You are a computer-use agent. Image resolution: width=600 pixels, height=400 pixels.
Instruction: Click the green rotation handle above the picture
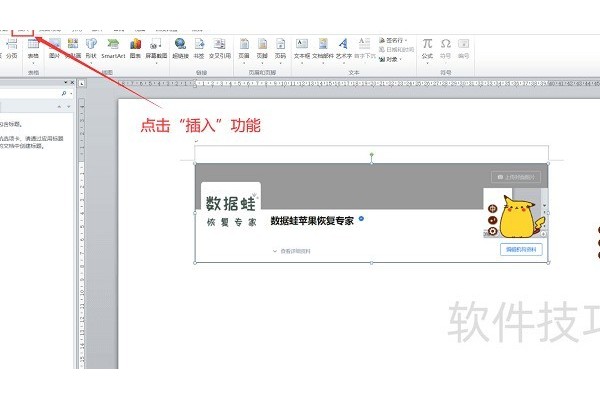coord(372,155)
